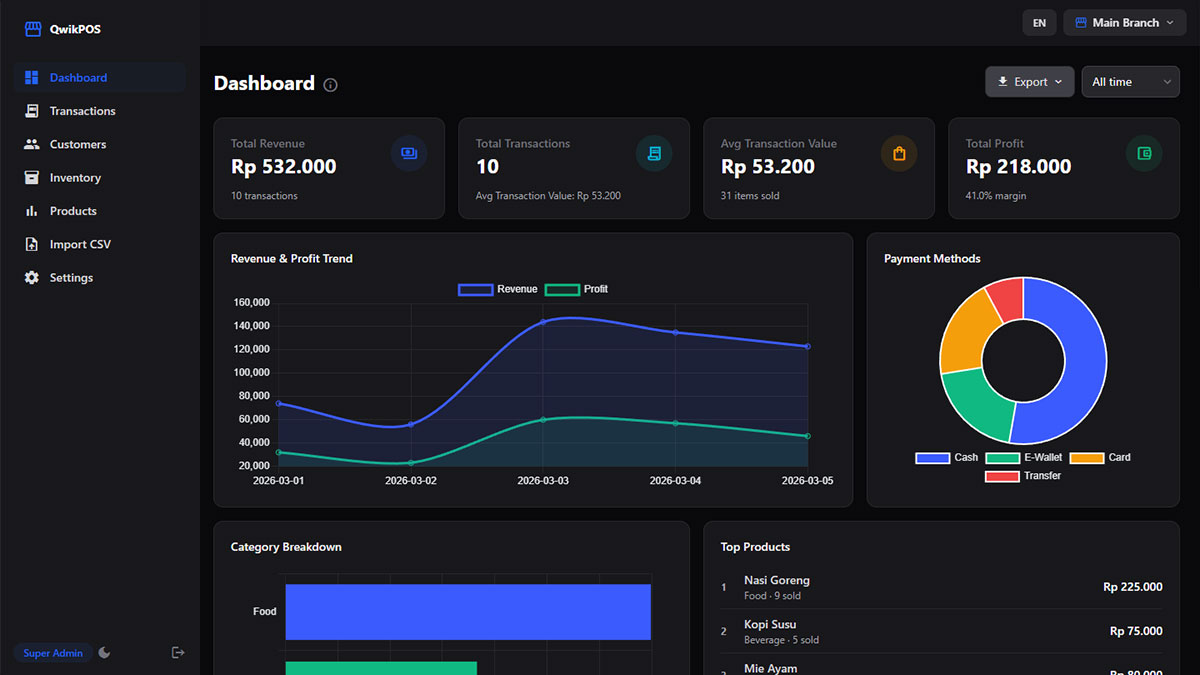The height and width of the screenshot is (675, 1200).
Task: Click the Food axis label
Action: pyautogui.click(x=265, y=611)
